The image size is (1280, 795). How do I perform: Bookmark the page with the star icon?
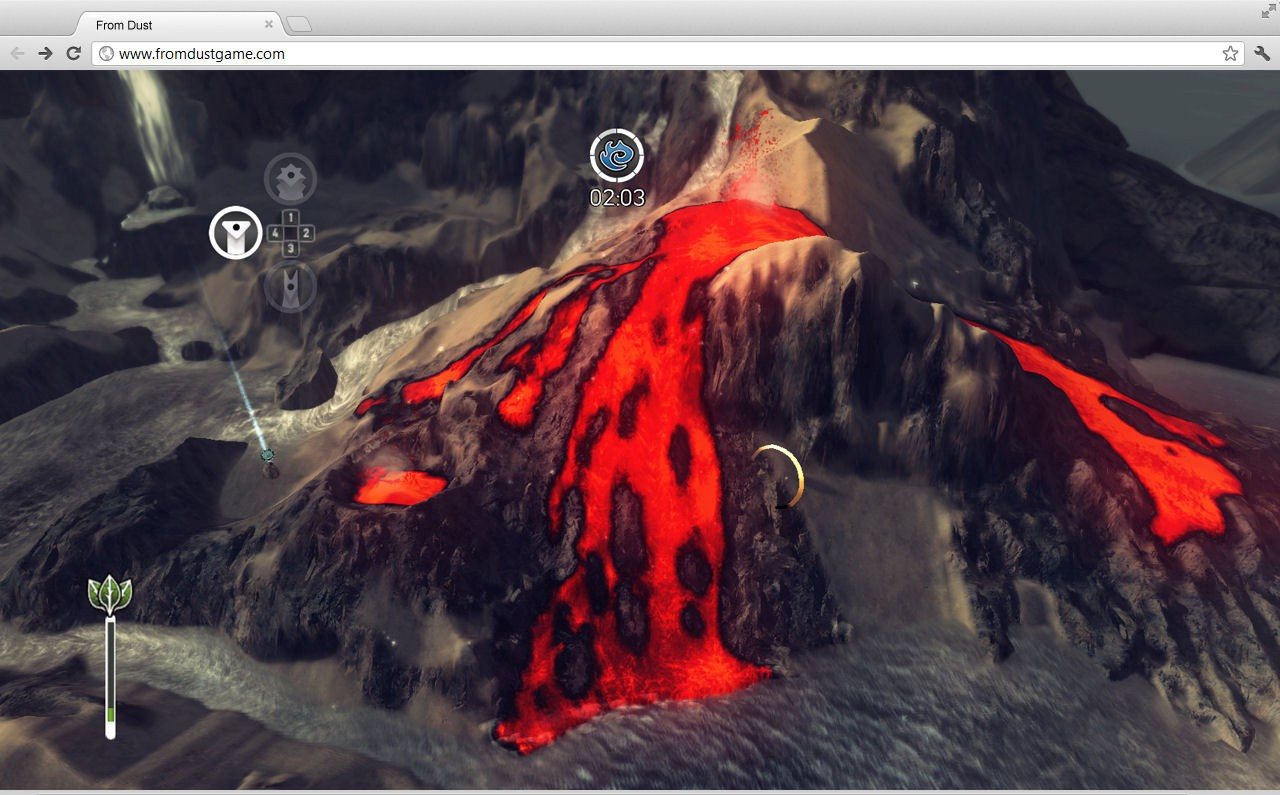1230,54
